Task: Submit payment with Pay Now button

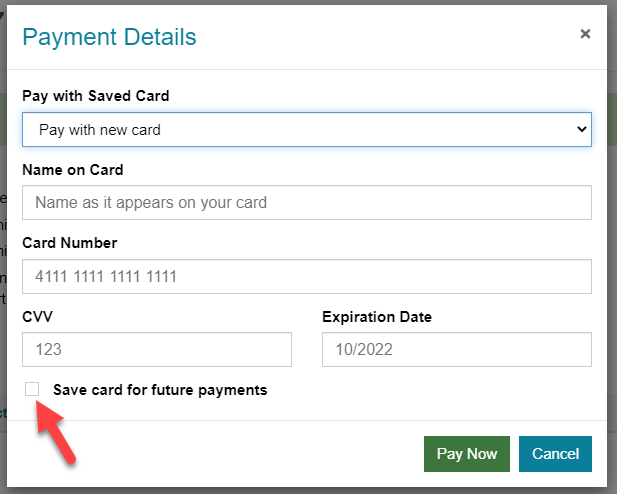Action: coord(467,454)
